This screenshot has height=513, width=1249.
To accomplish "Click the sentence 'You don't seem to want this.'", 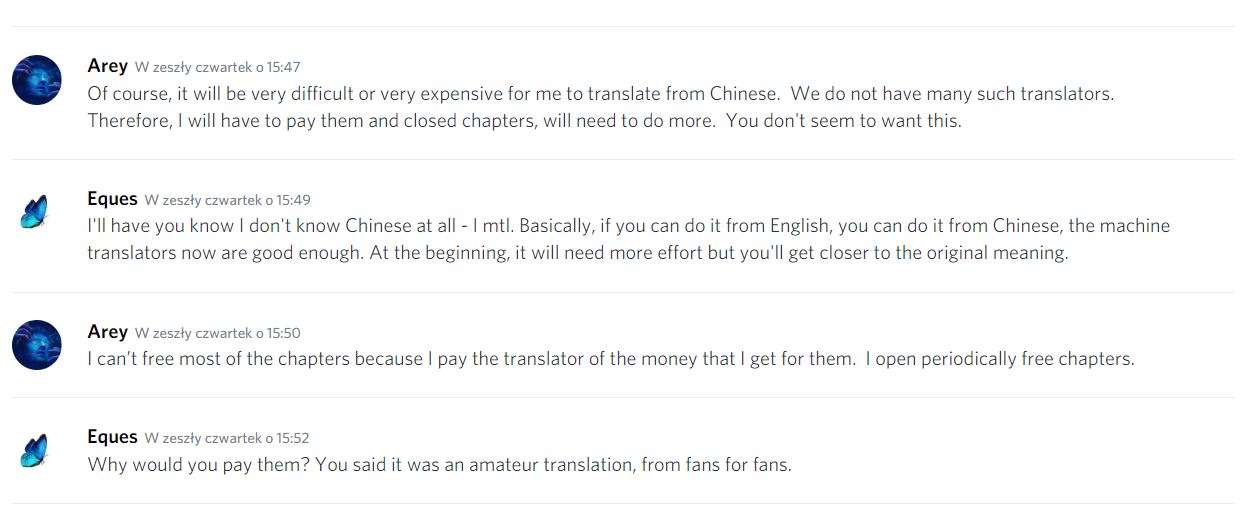I will (843, 120).
